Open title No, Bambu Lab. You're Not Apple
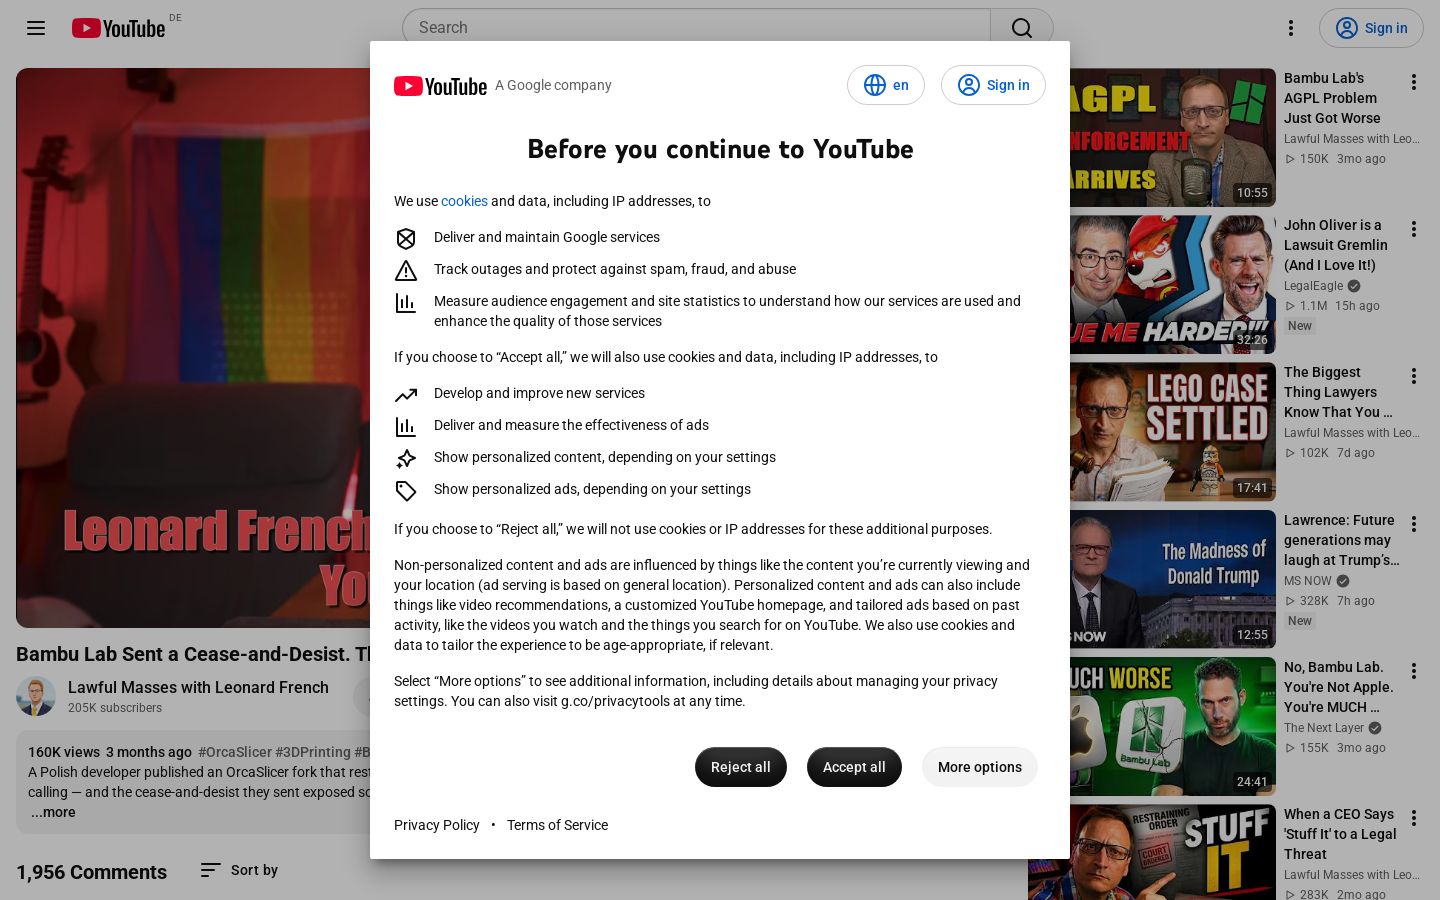The image size is (1440, 900). point(1339,687)
